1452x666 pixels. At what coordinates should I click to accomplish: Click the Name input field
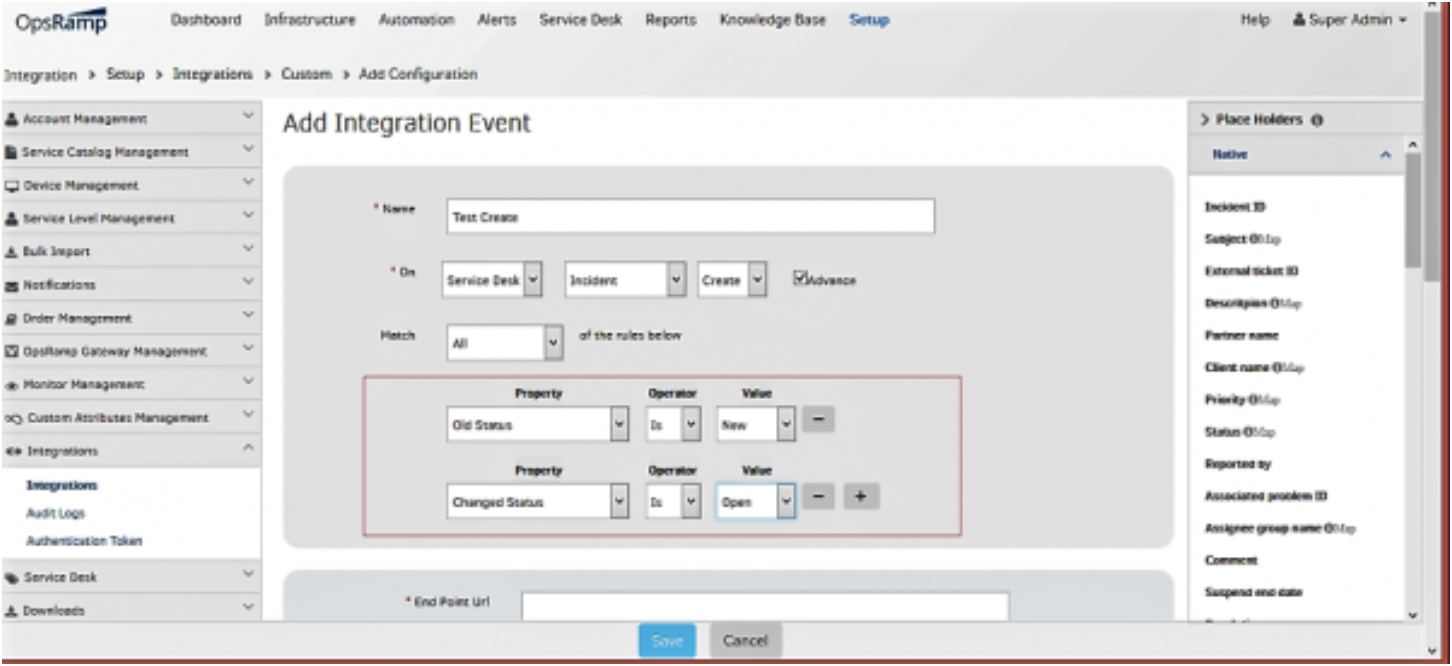pyautogui.click(x=690, y=216)
